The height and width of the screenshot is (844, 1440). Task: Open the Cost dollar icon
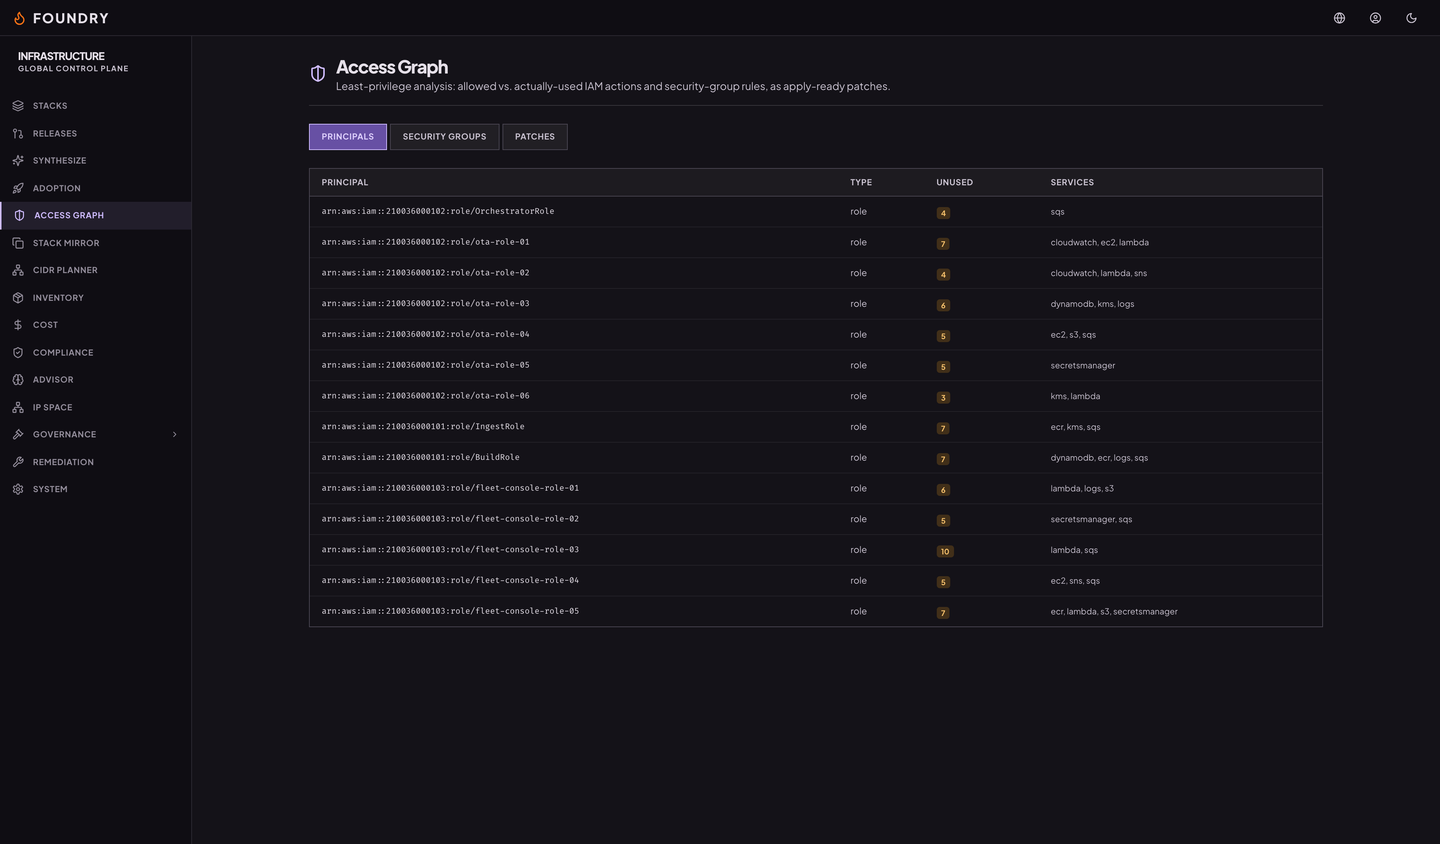tap(18, 325)
